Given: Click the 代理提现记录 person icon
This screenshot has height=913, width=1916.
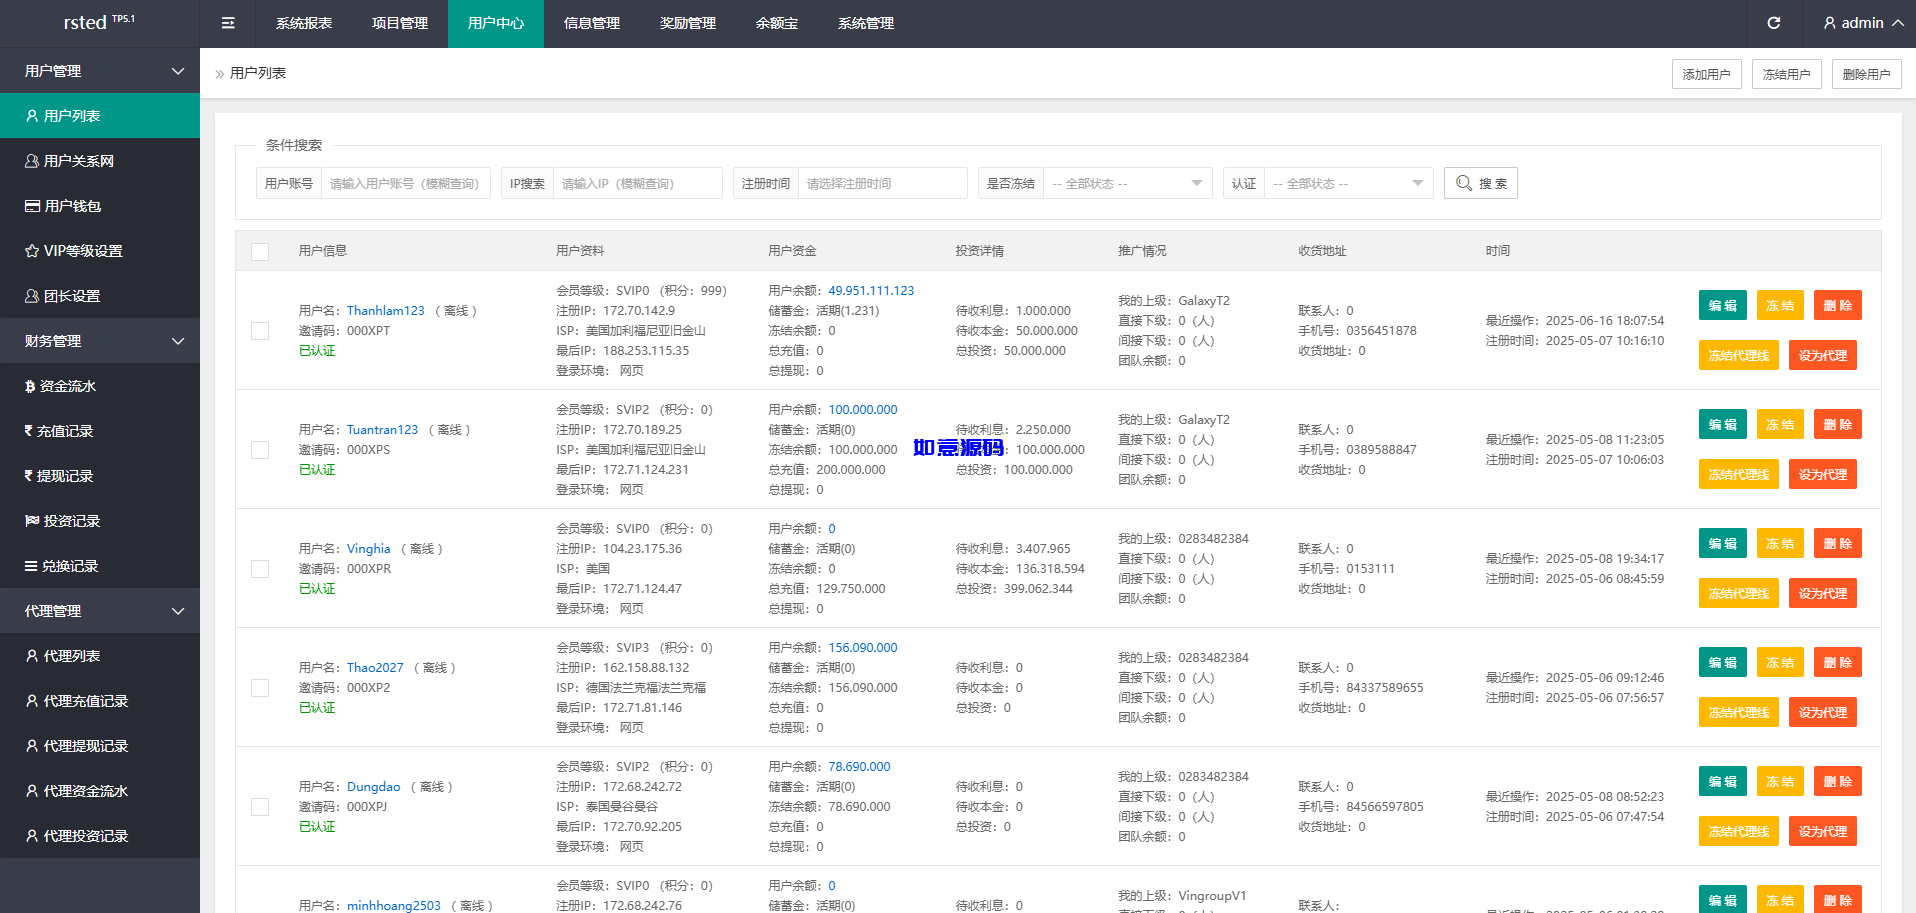Looking at the screenshot, I should pos(32,746).
